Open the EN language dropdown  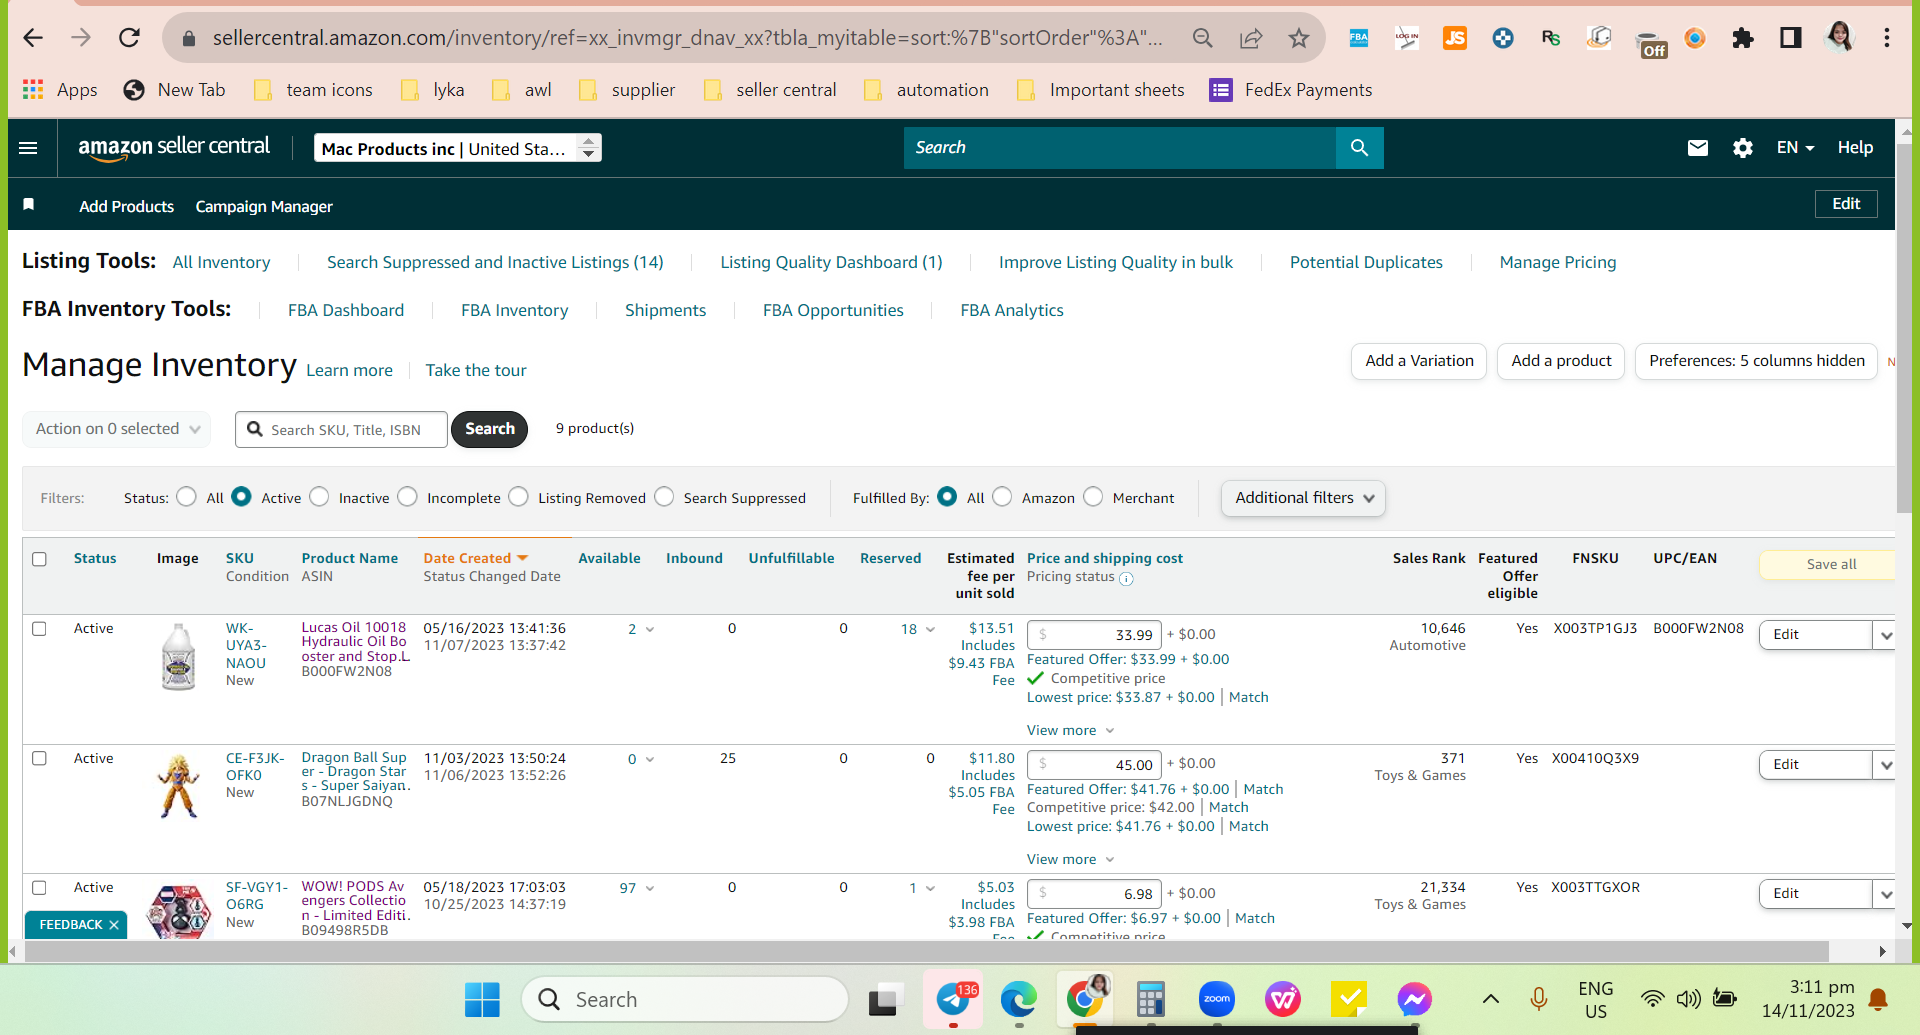click(x=1795, y=148)
